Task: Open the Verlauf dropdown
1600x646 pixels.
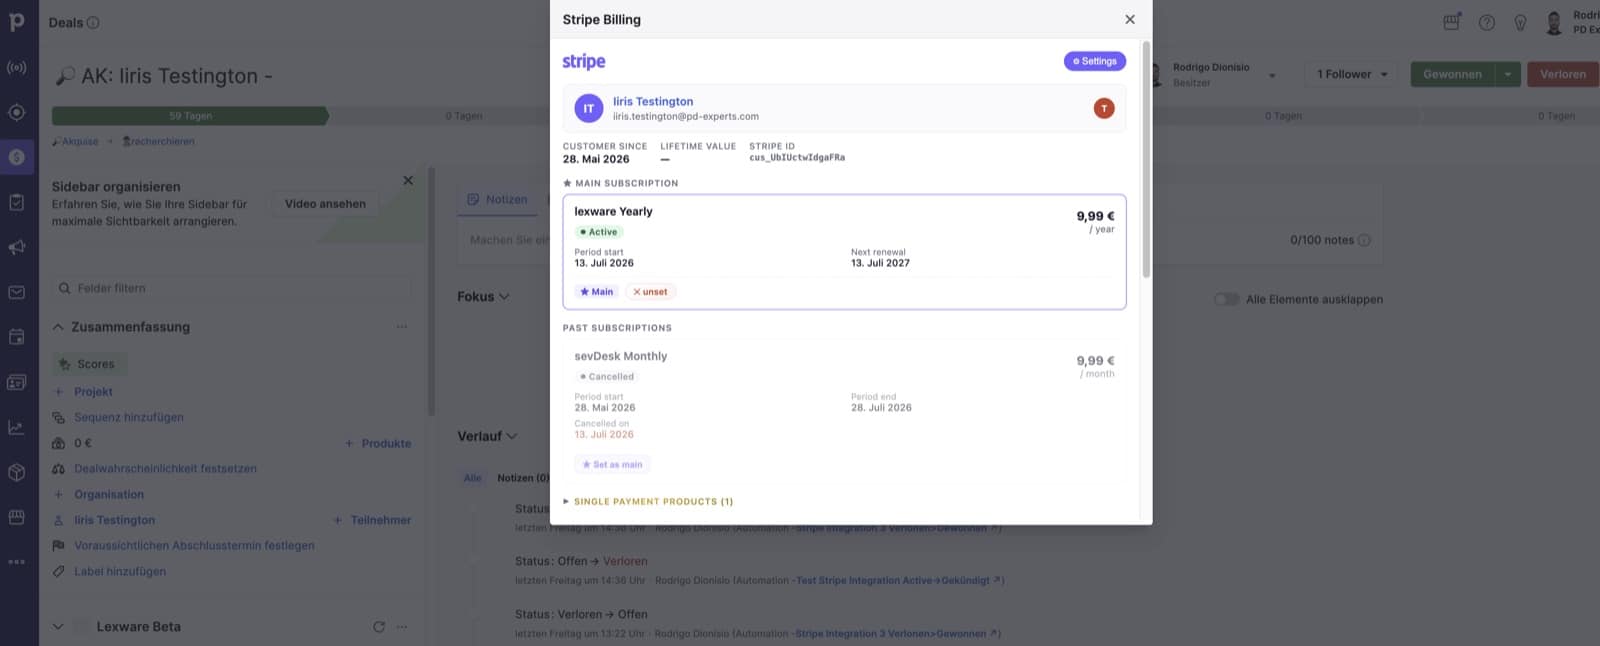Action: [x=487, y=437]
